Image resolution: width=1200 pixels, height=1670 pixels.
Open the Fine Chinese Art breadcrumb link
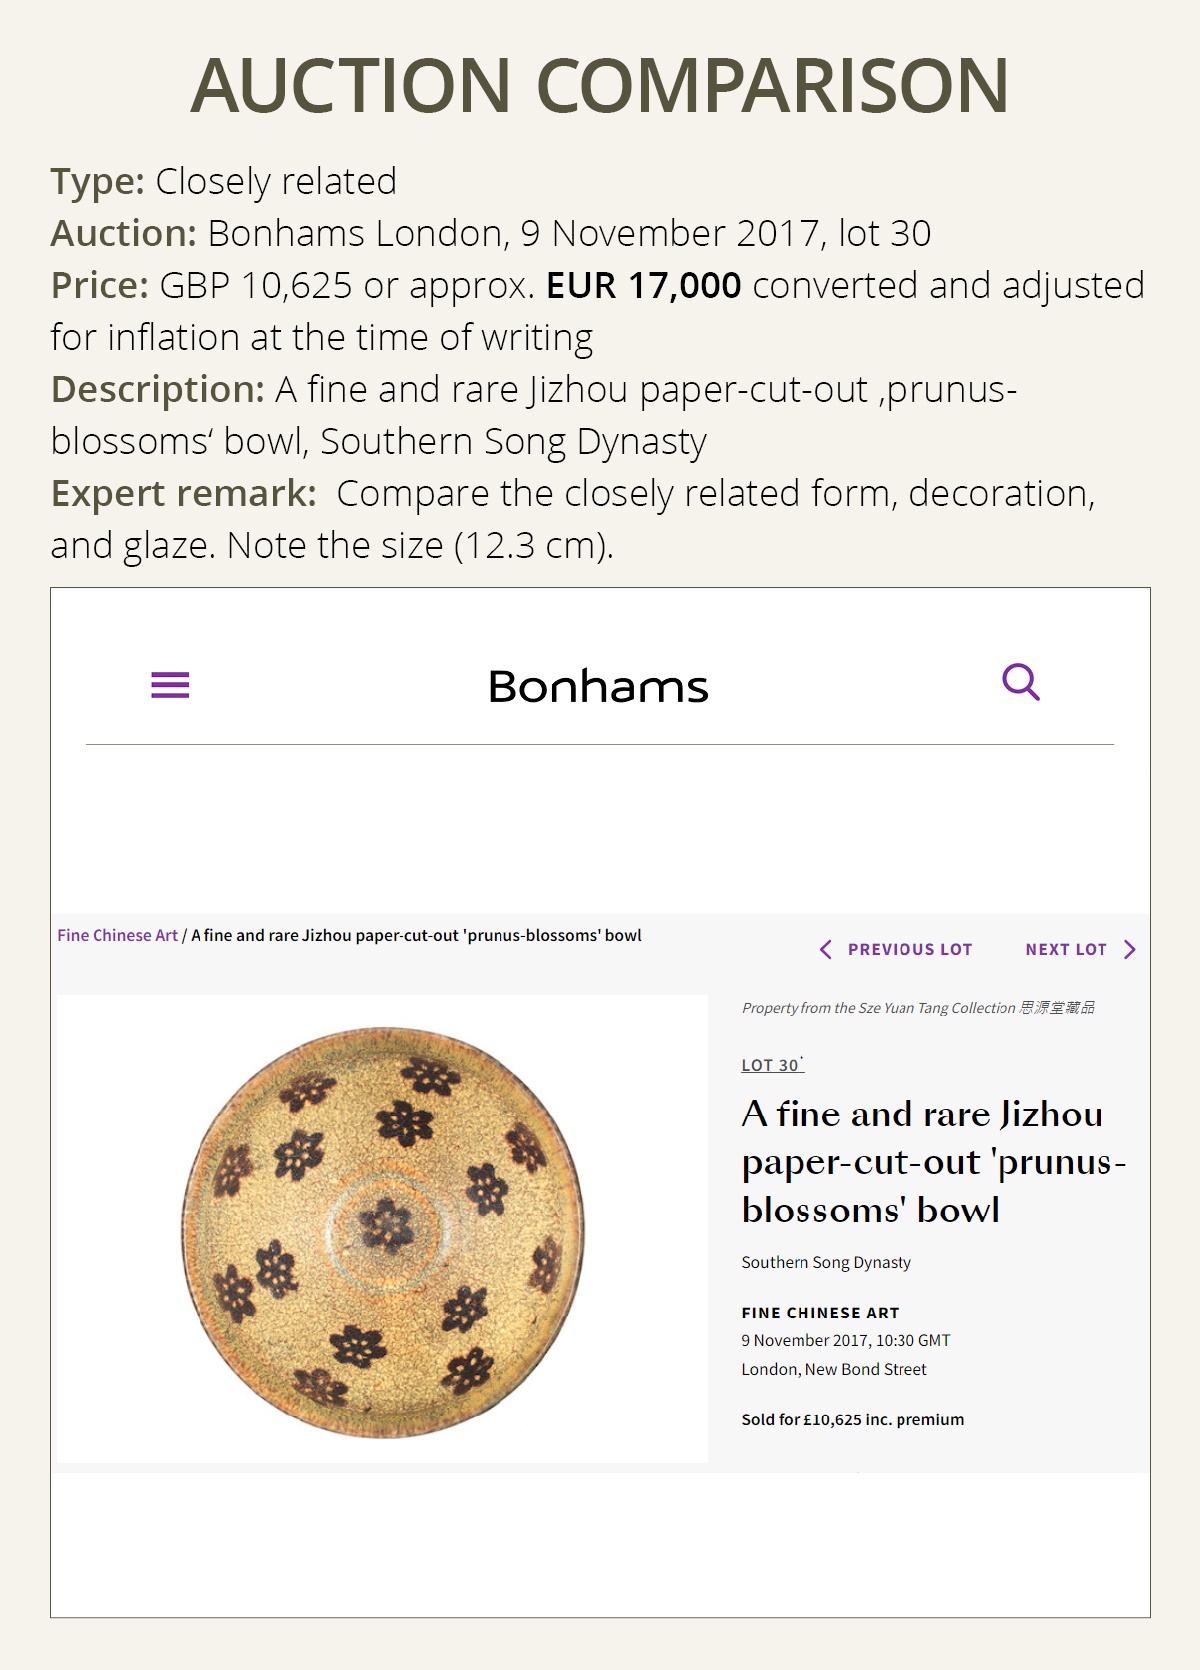click(117, 935)
